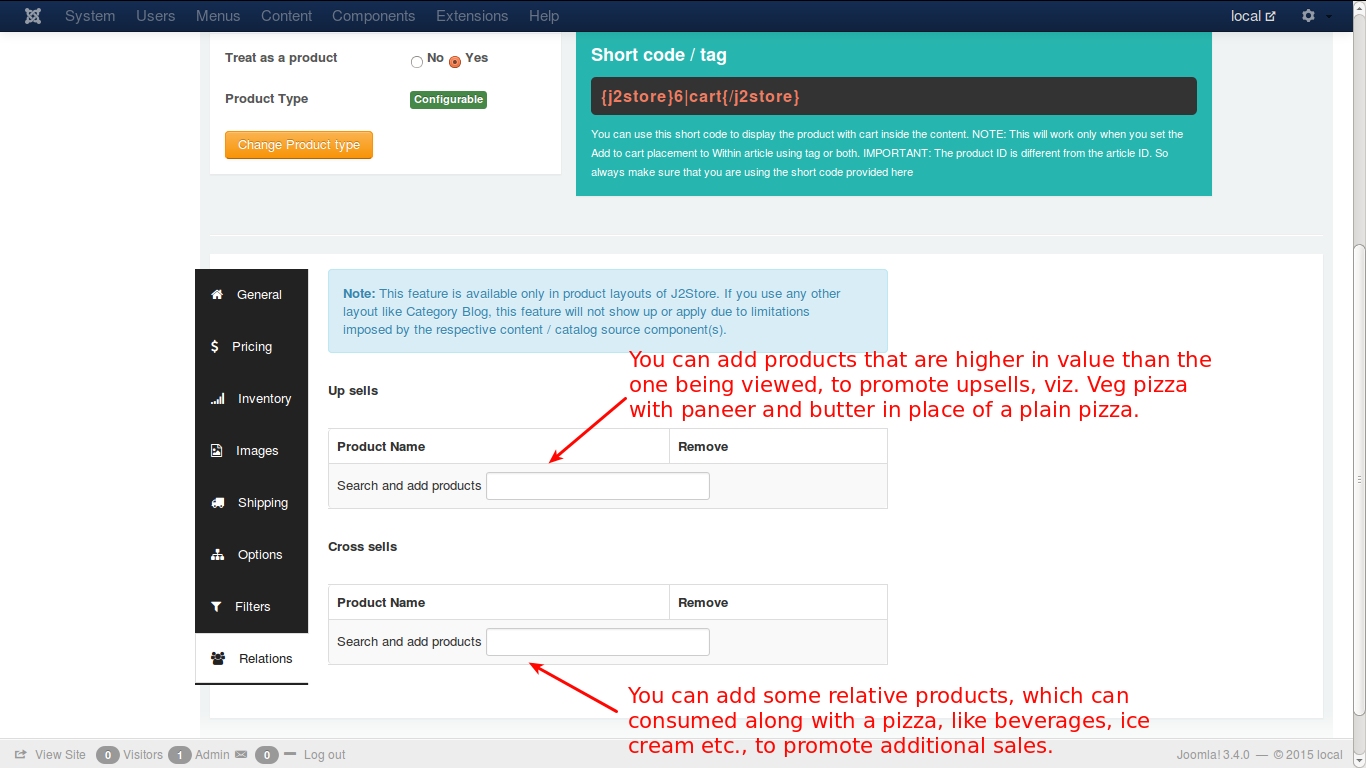The height and width of the screenshot is (768, 1366).
Task: Click the dollar icon beside Pricing
Action: coord(214,346)
